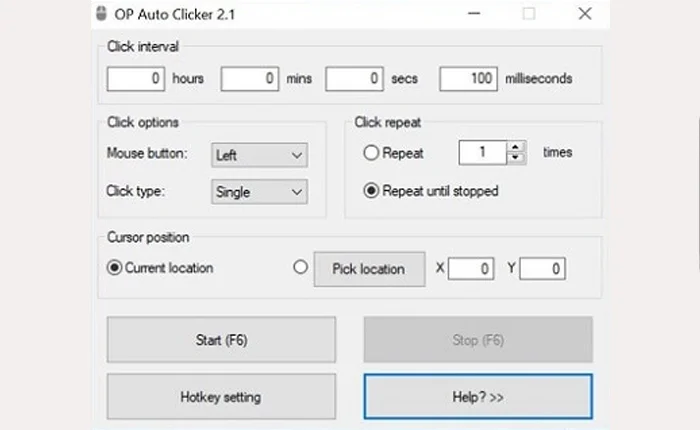Open Hotkey setting

coord(221,397)
